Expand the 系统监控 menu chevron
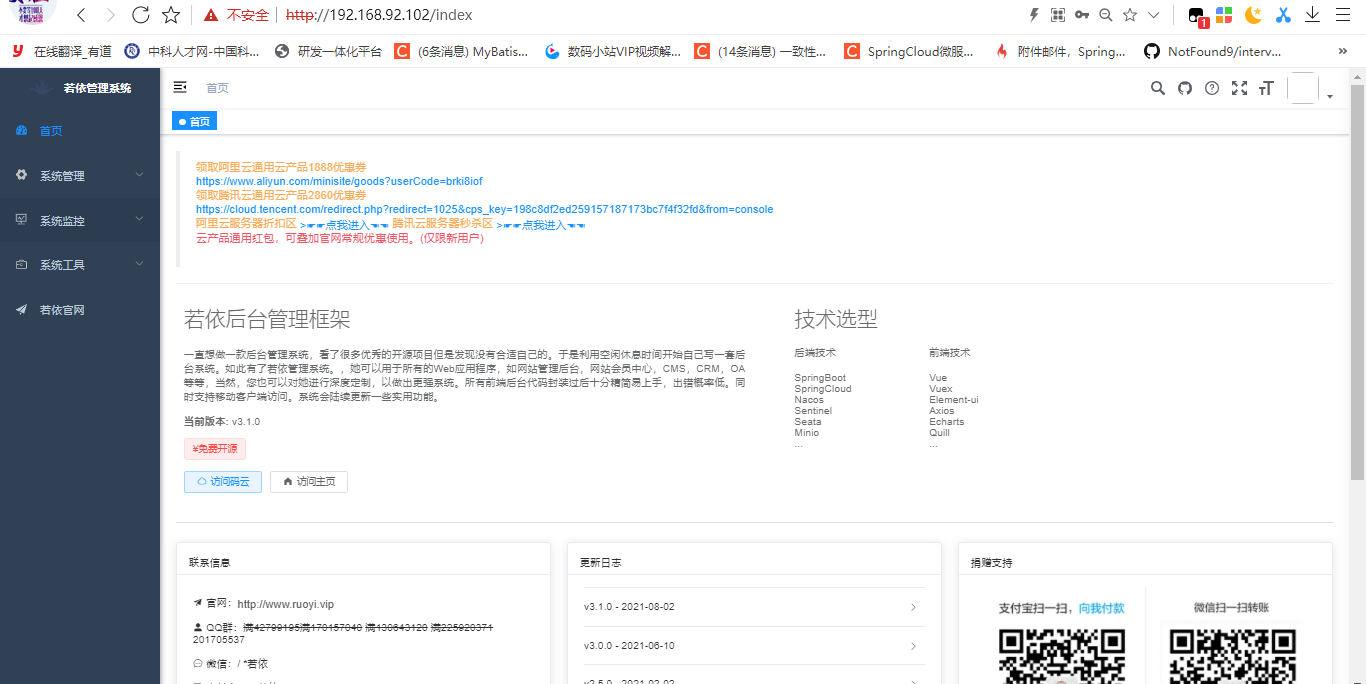Screen dimensions: 1366x684 click(139, 220)
